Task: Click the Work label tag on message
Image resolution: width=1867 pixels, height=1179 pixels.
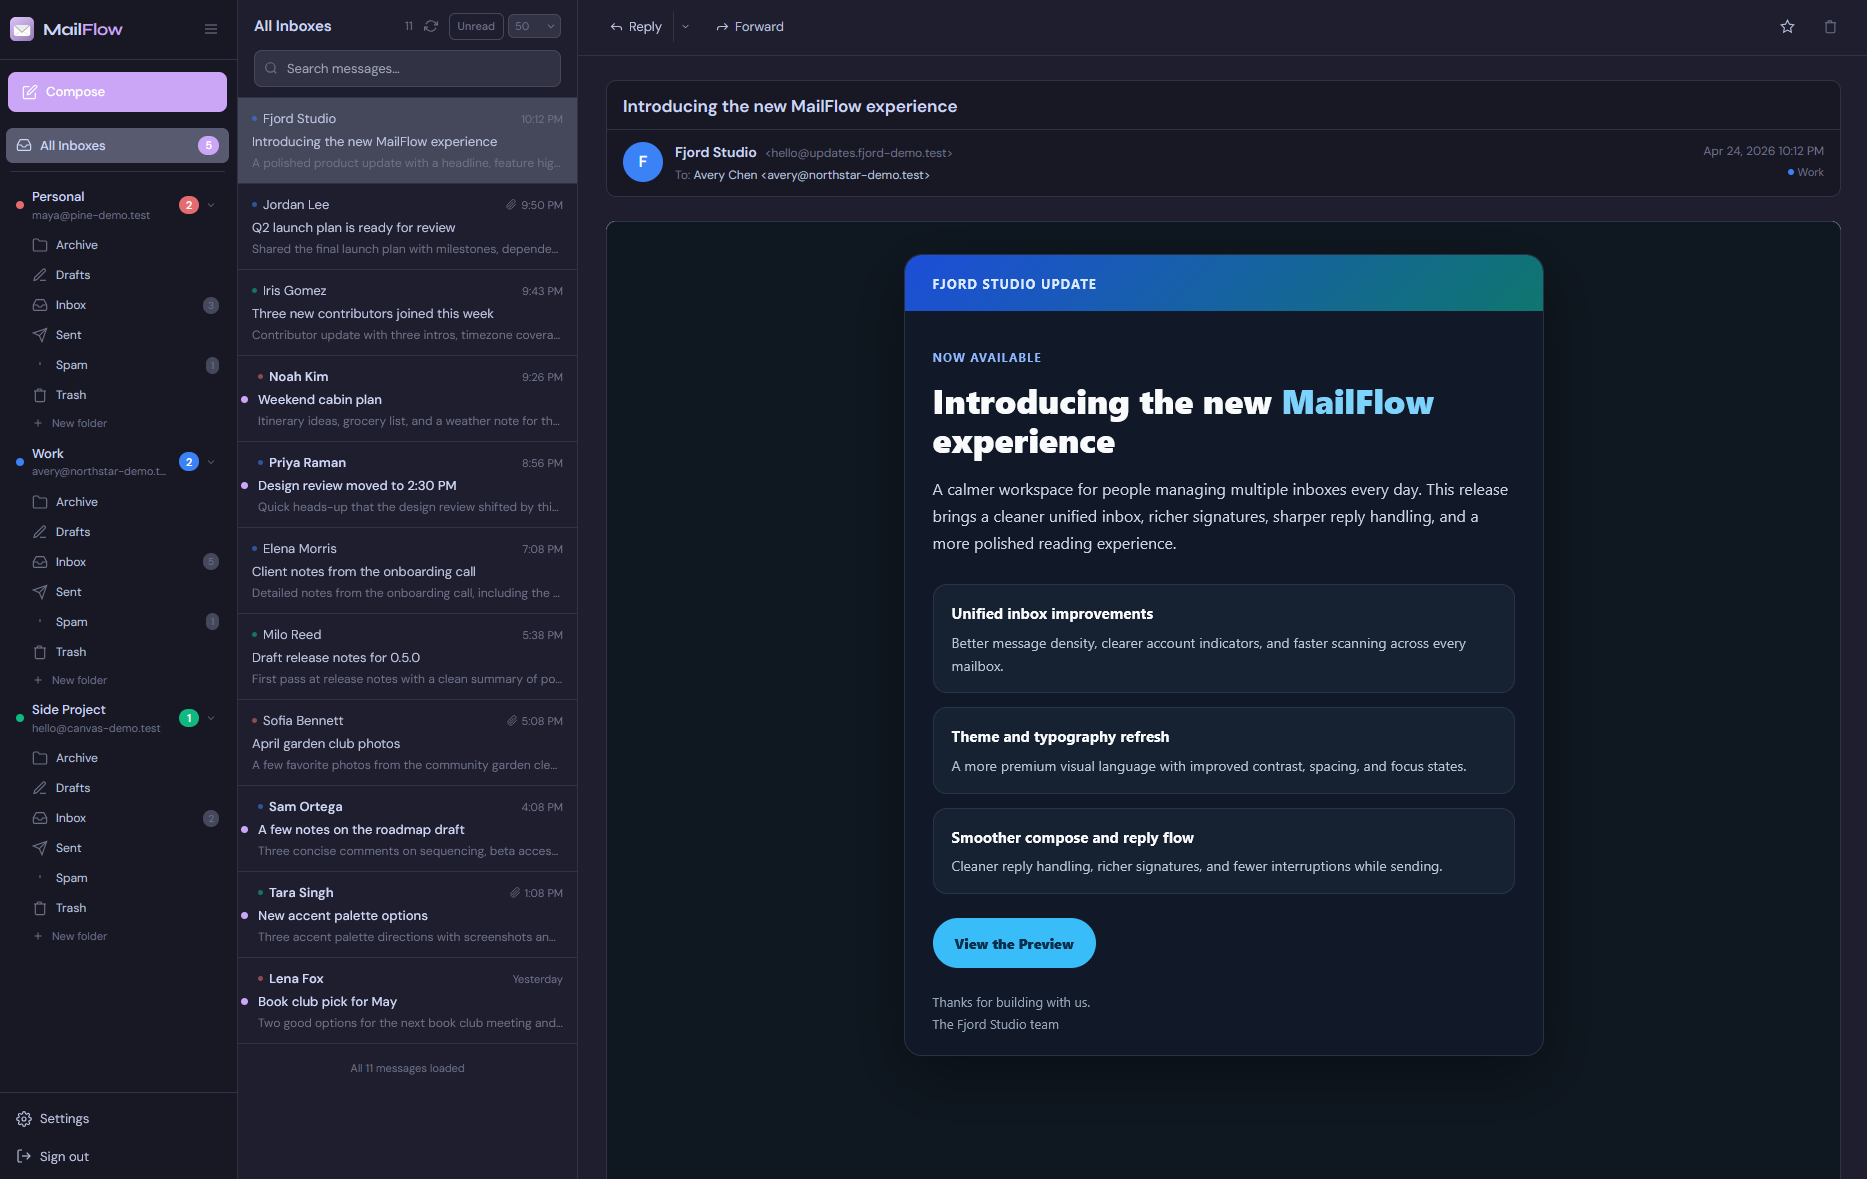Action: (x=1806, y=173)
